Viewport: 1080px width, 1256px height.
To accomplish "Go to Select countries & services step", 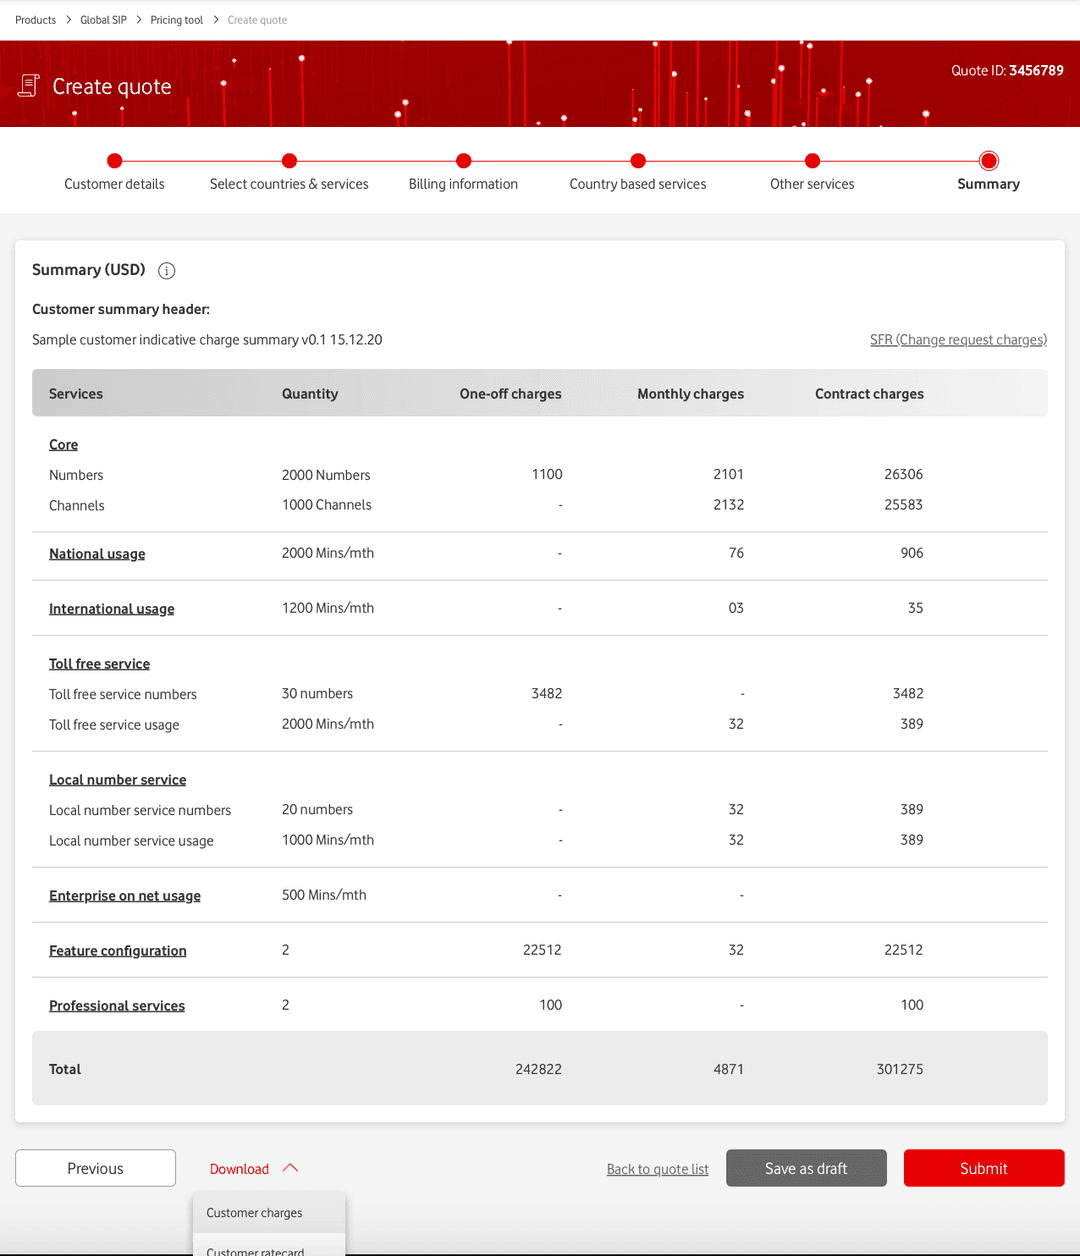I will [x=289, y=184].
